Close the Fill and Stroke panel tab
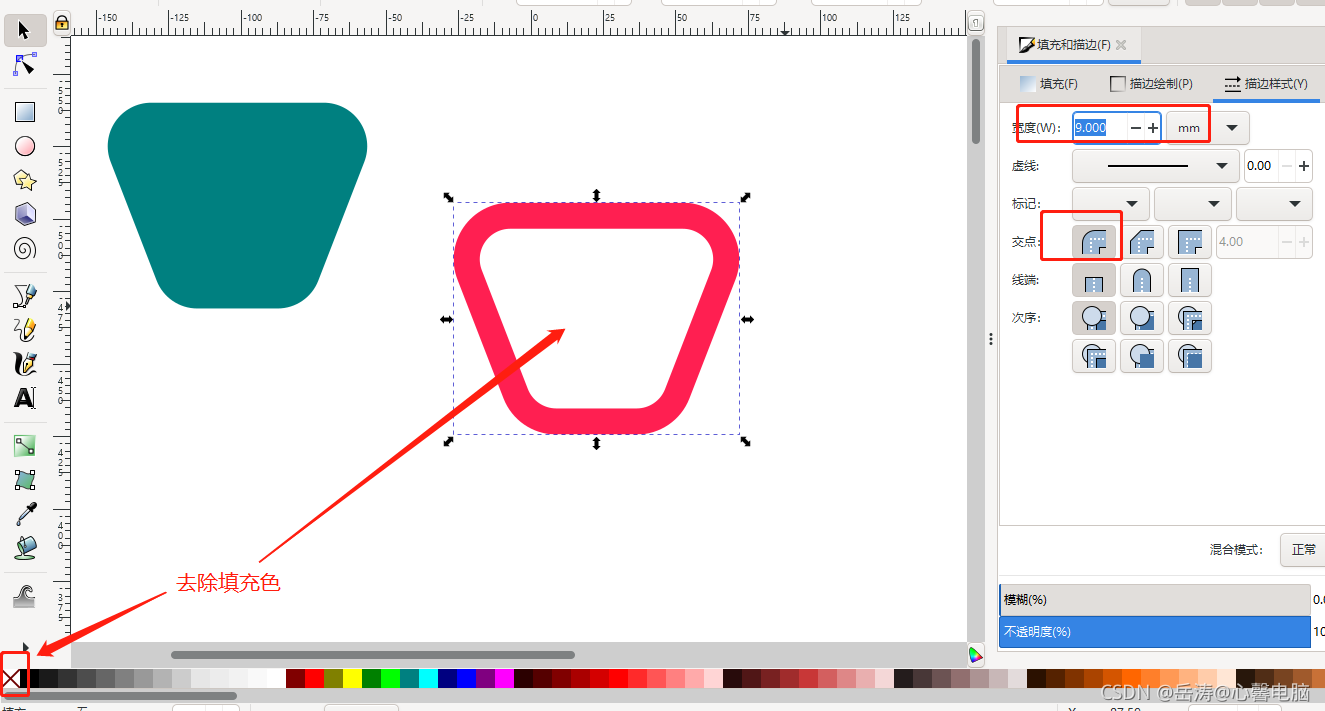 [x=1121, y=45]
